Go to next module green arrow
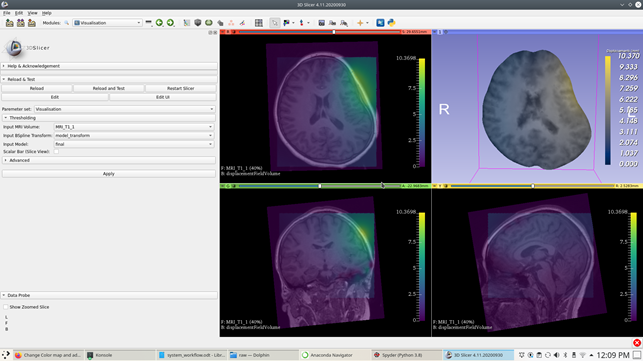The width and height of the screenshot is (643, 361). [x=170, y=23]
